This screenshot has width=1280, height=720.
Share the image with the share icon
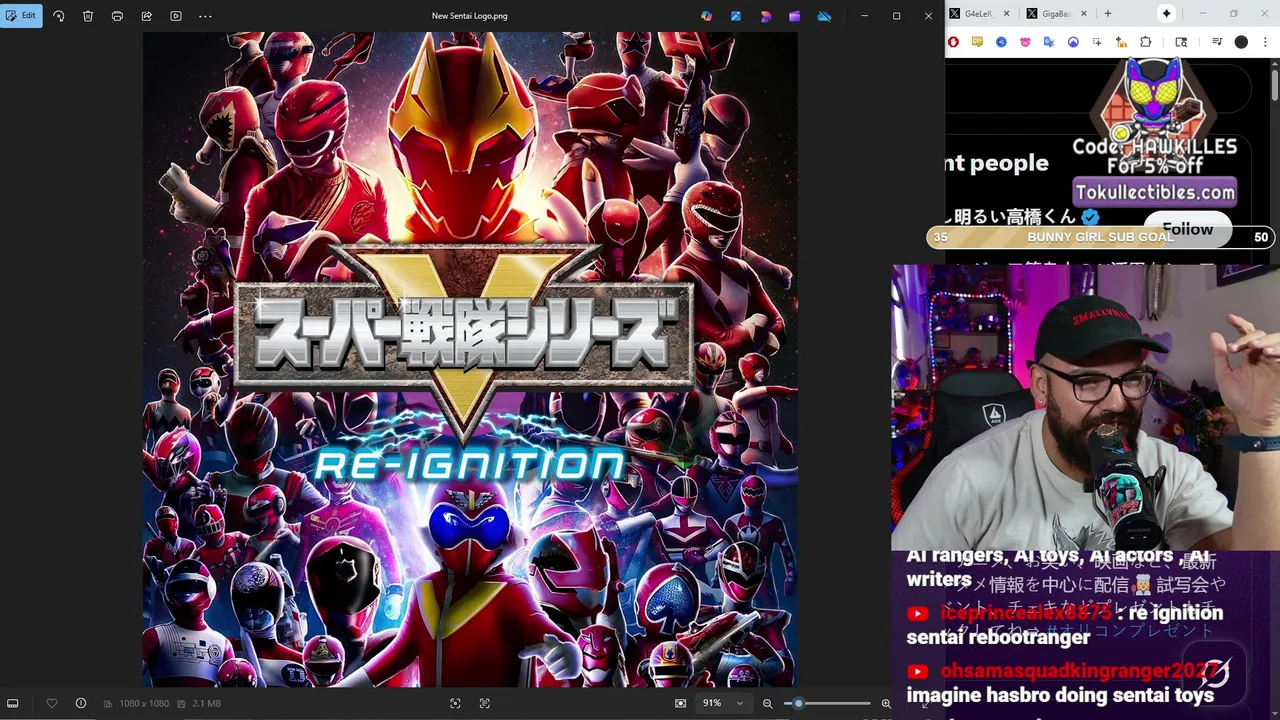[146, 16]
